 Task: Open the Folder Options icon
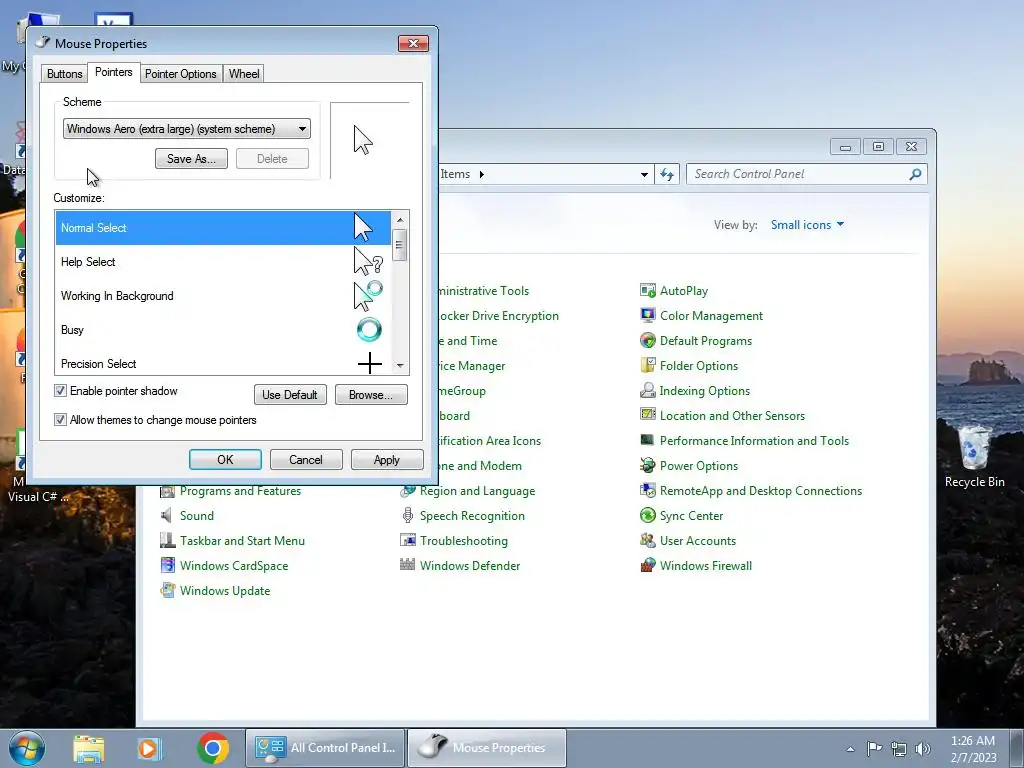click(647, 365)
